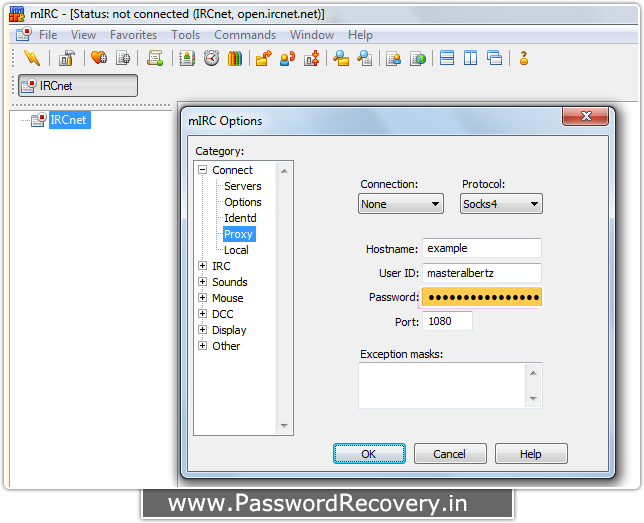Open the URLs List globe icon

coord(418,59)
